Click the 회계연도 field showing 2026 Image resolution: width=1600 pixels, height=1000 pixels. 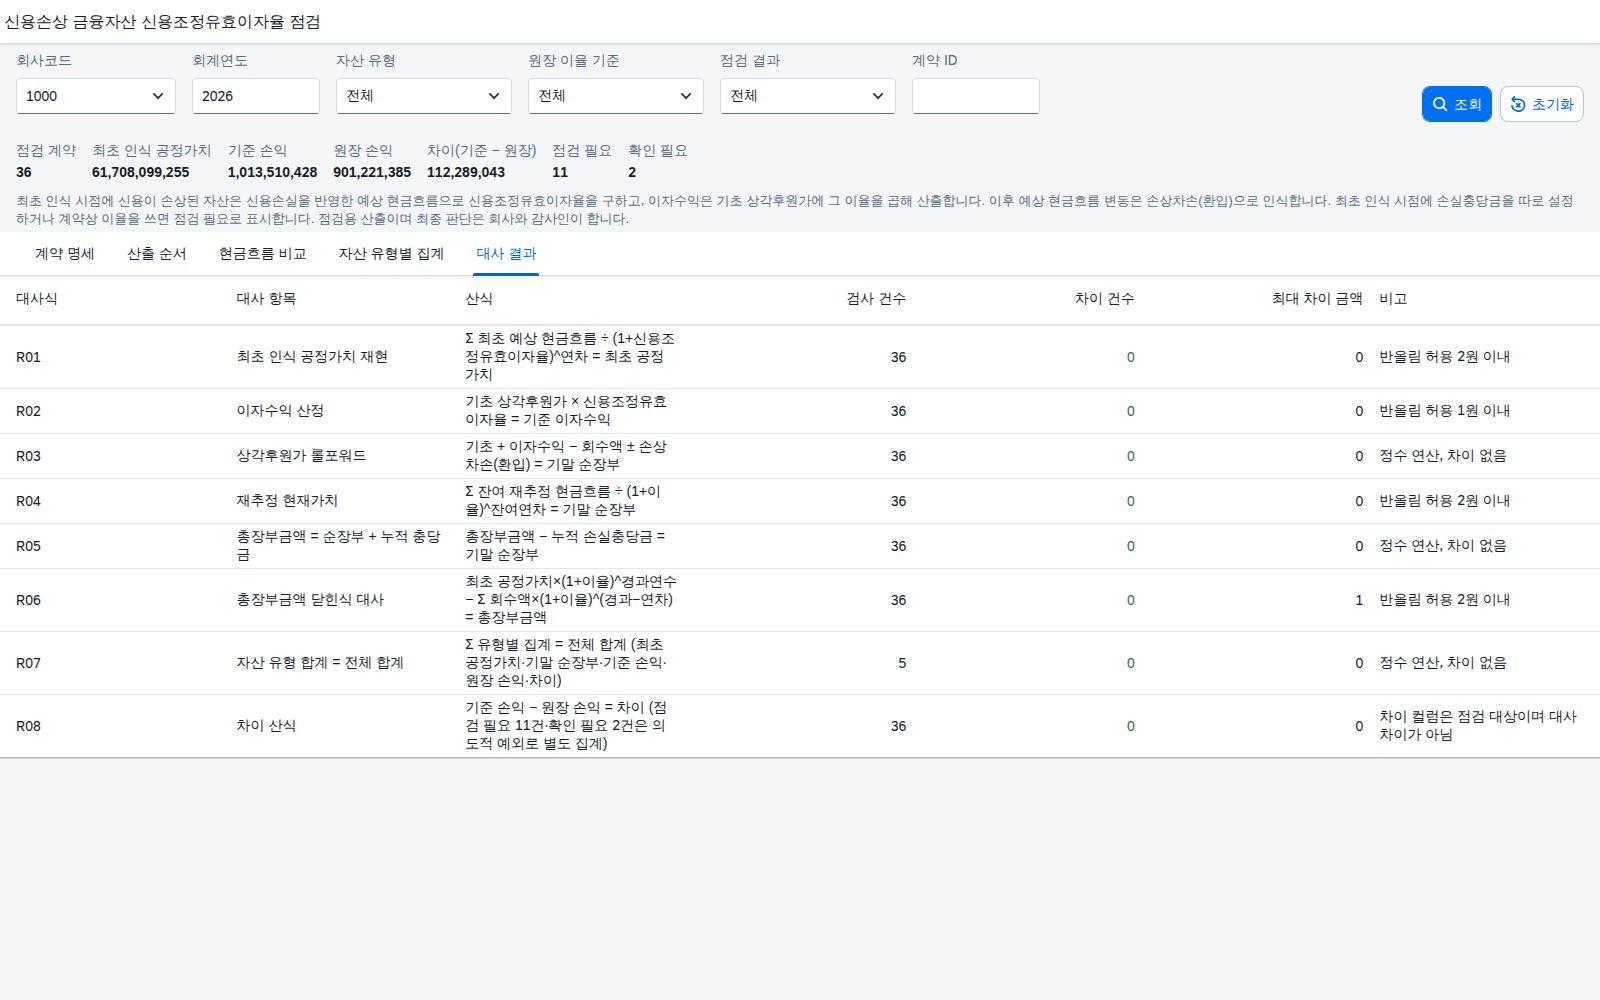256,96
